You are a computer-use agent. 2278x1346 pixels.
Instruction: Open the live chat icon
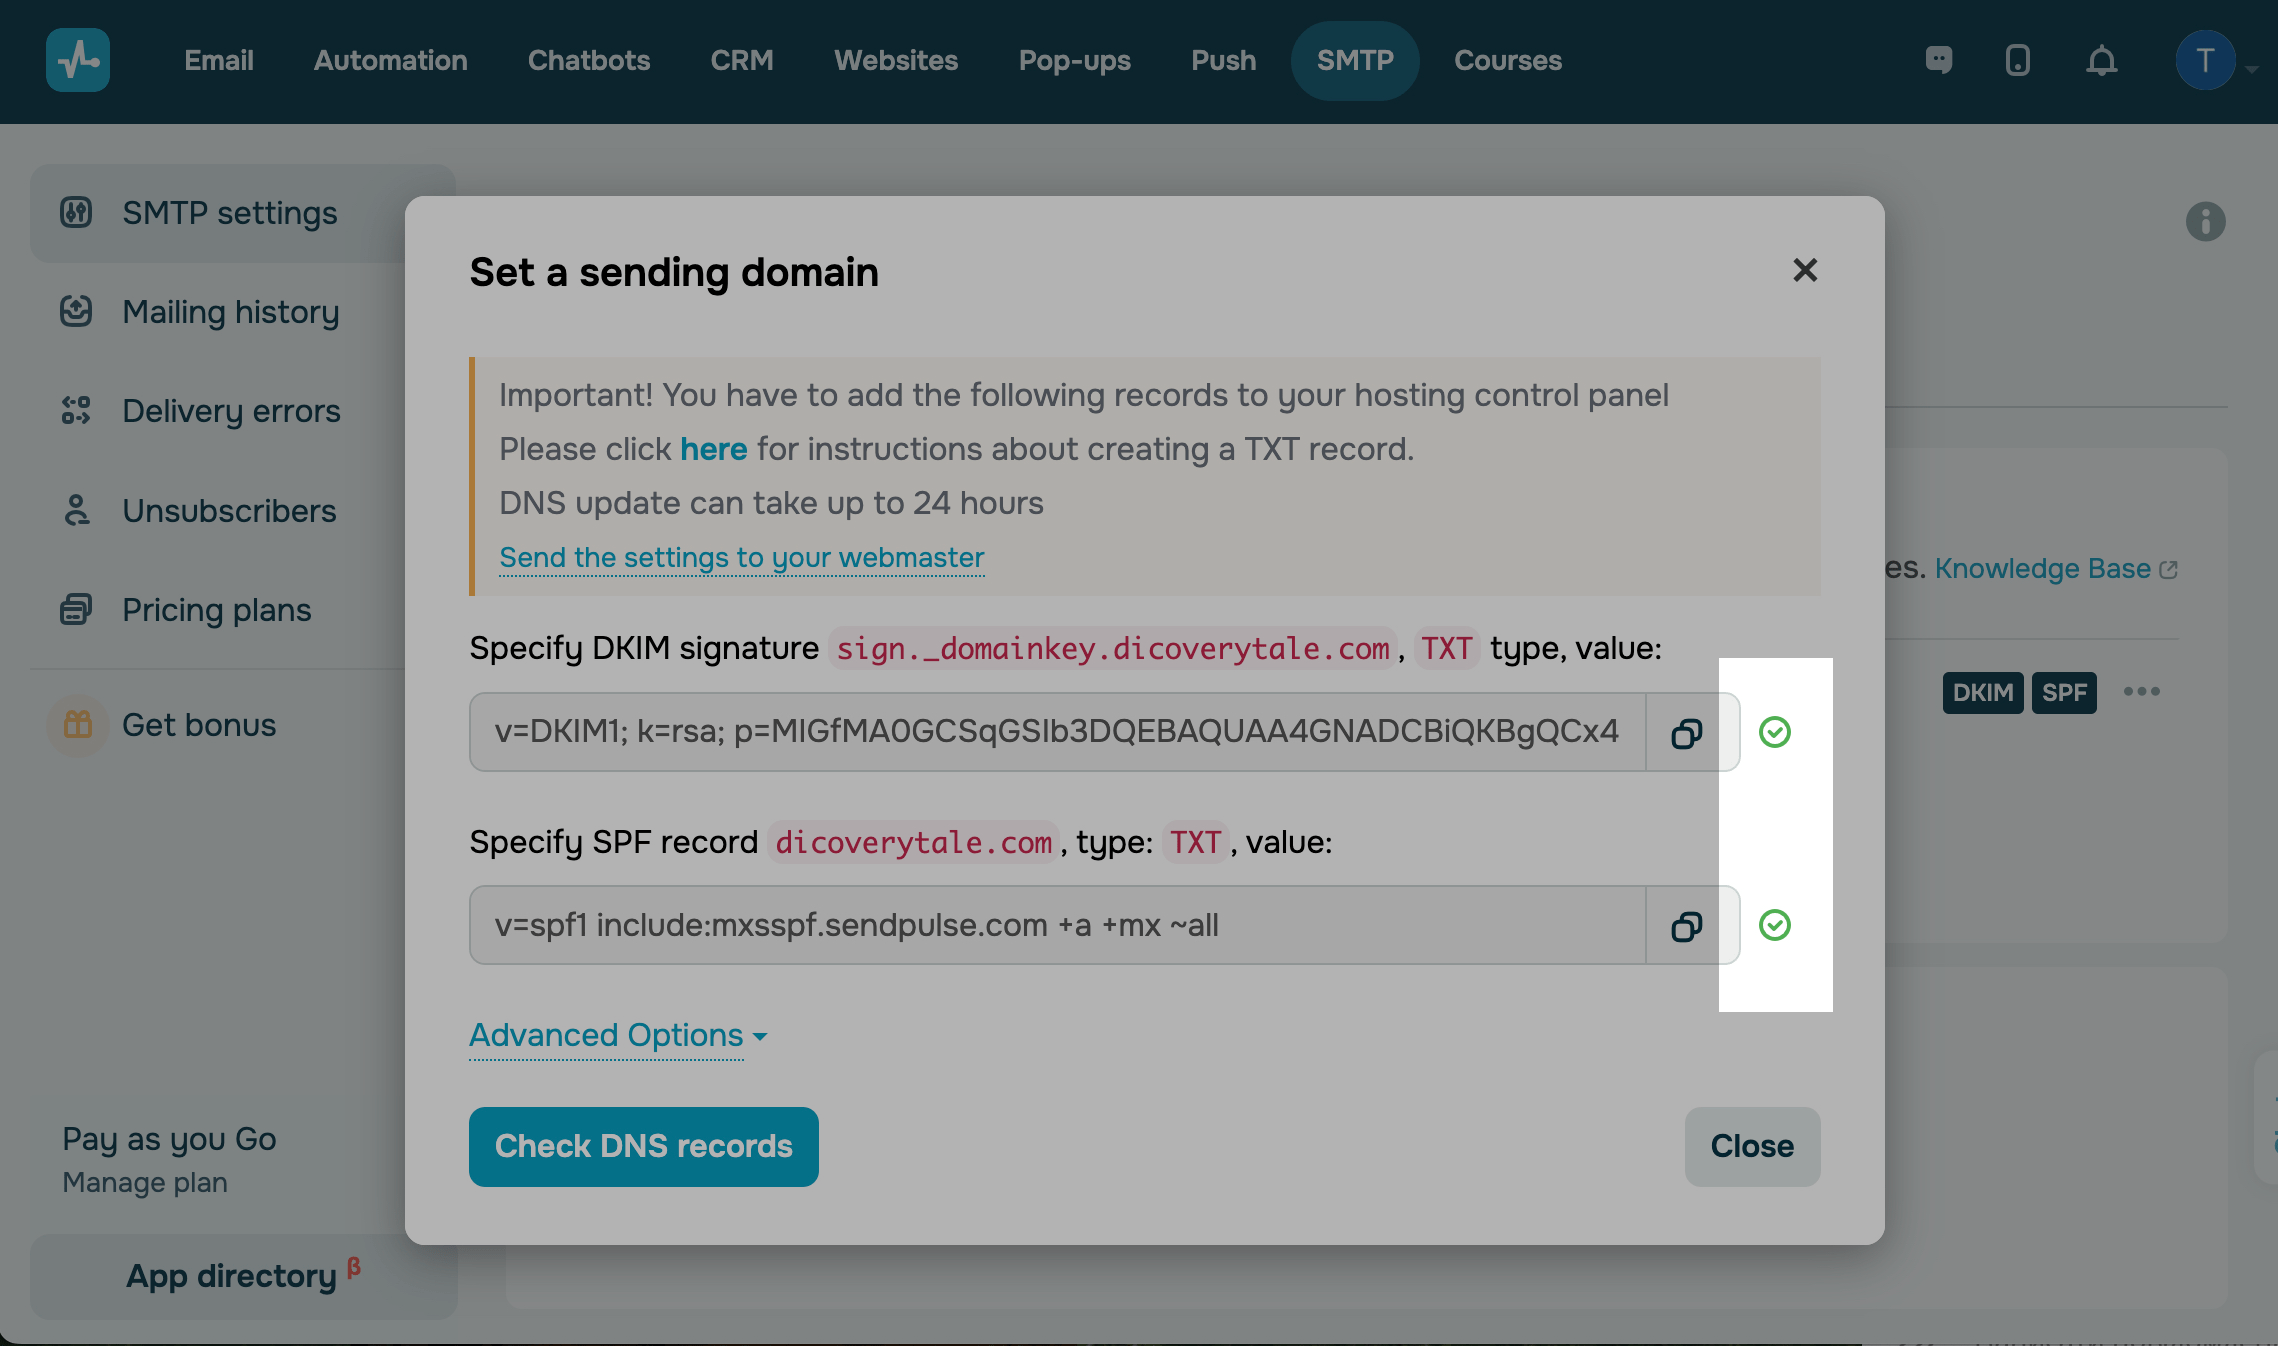pyautogui.click(x=1938, y=60)
